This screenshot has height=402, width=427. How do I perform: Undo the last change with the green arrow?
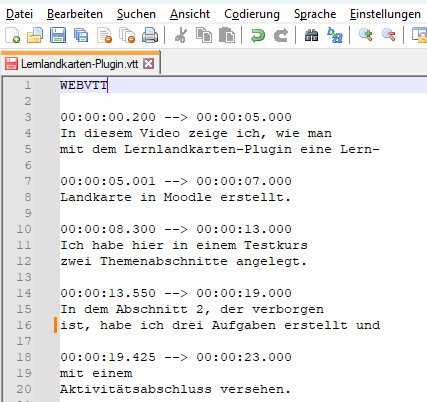(x=258, y=35)
